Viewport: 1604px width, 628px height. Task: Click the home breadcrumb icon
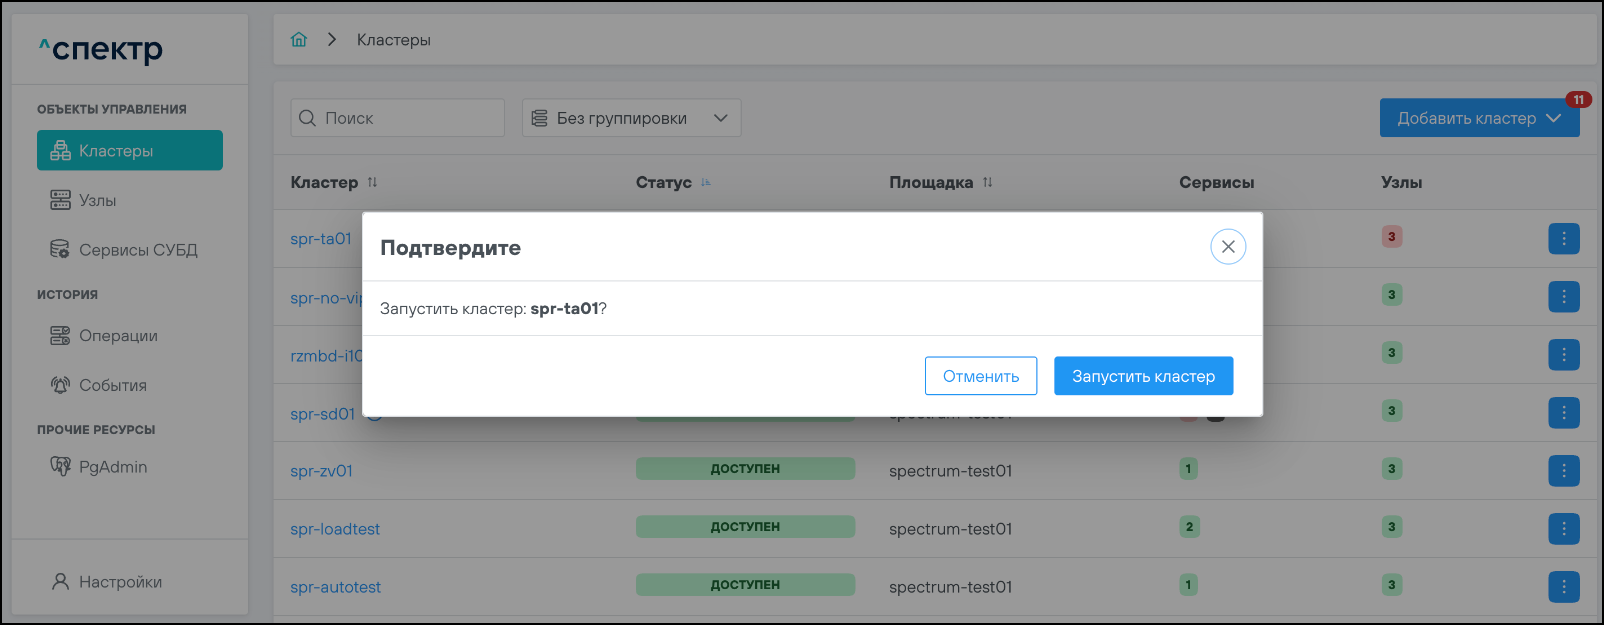point(299,40)
